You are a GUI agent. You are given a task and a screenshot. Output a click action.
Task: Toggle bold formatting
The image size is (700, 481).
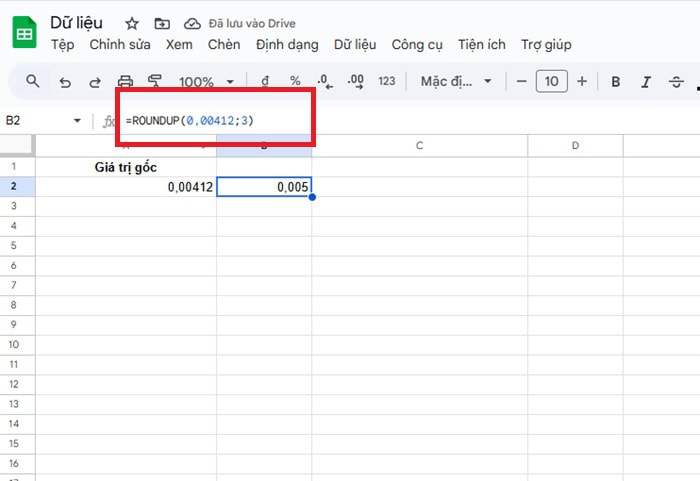[x=616, y=82]
